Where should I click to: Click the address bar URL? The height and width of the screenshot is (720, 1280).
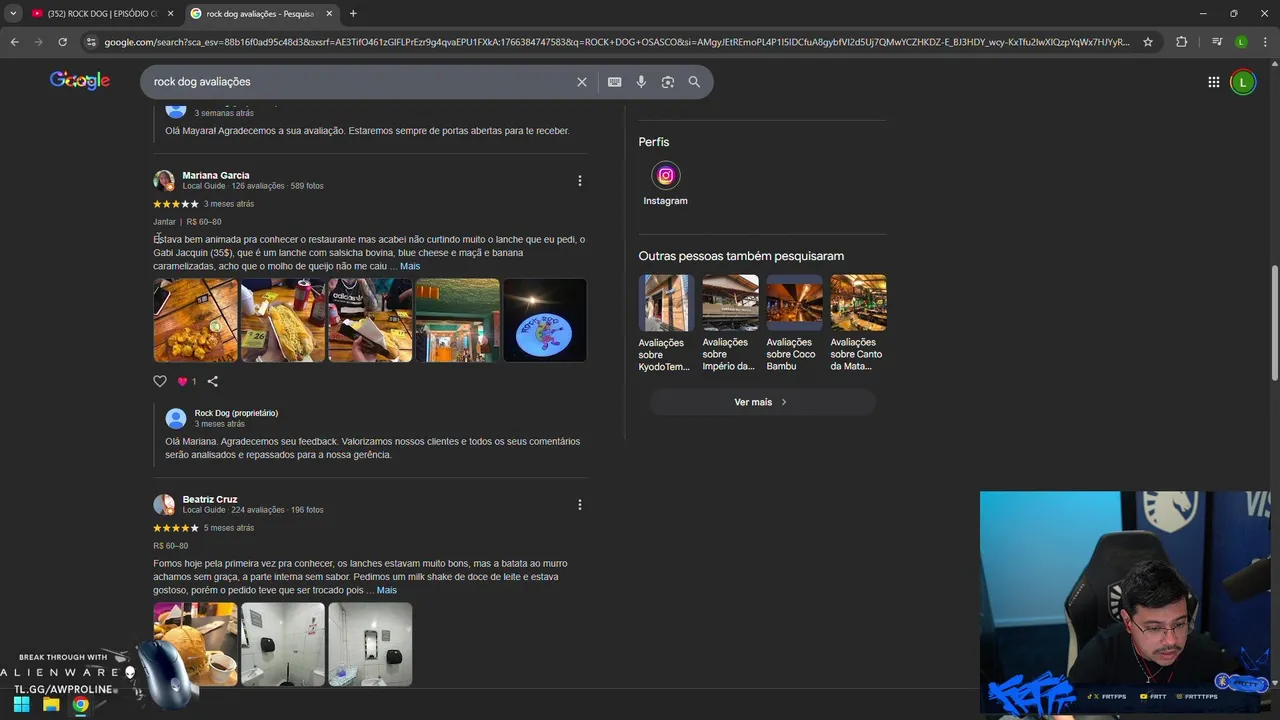point(617,42)
